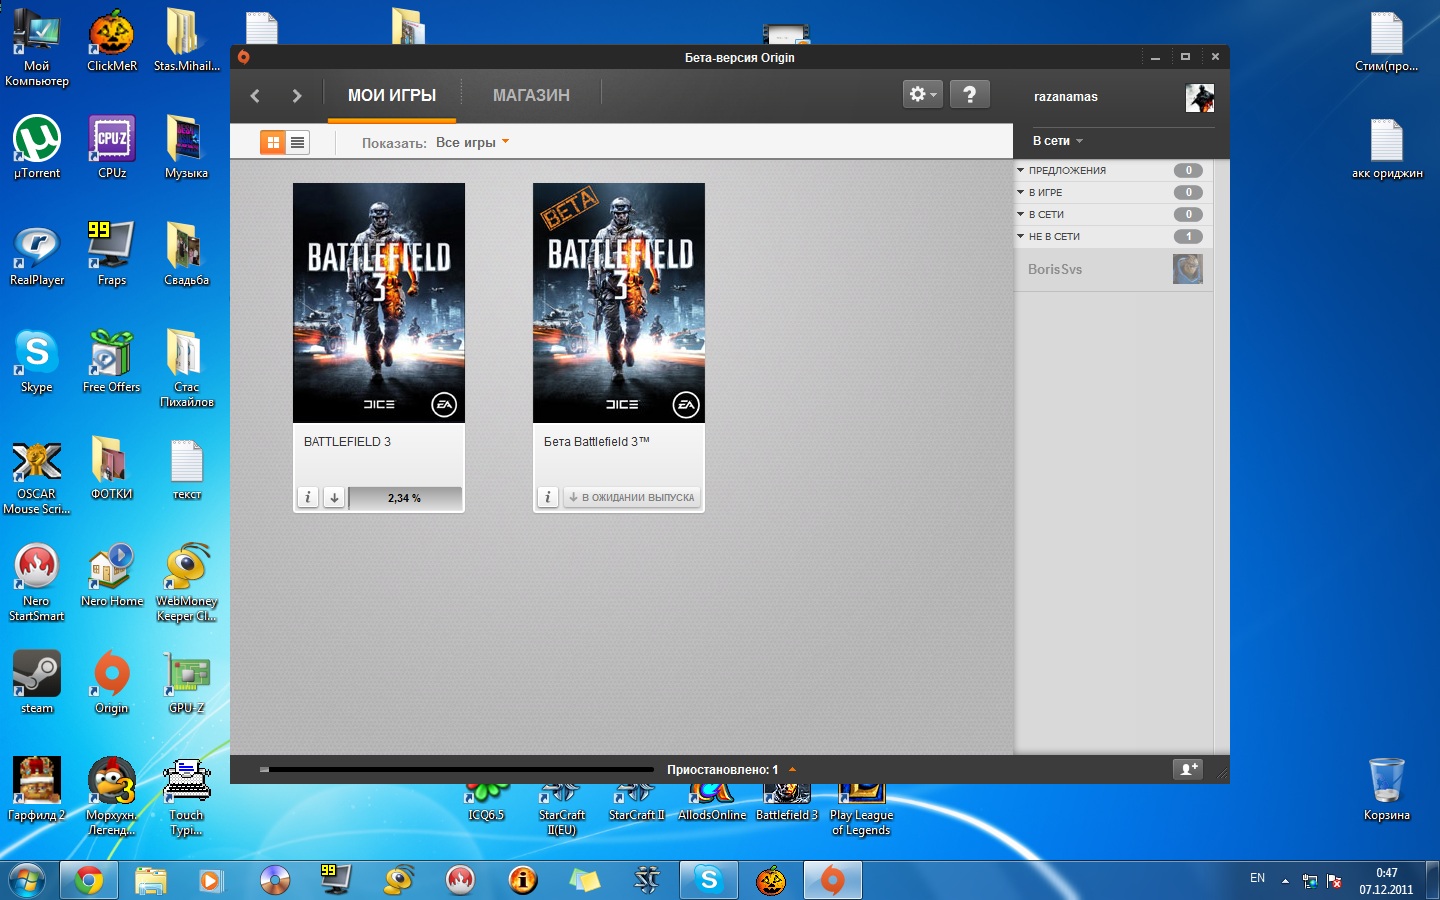Select the Бета Battlefield 3 cover art

(619, 303)
